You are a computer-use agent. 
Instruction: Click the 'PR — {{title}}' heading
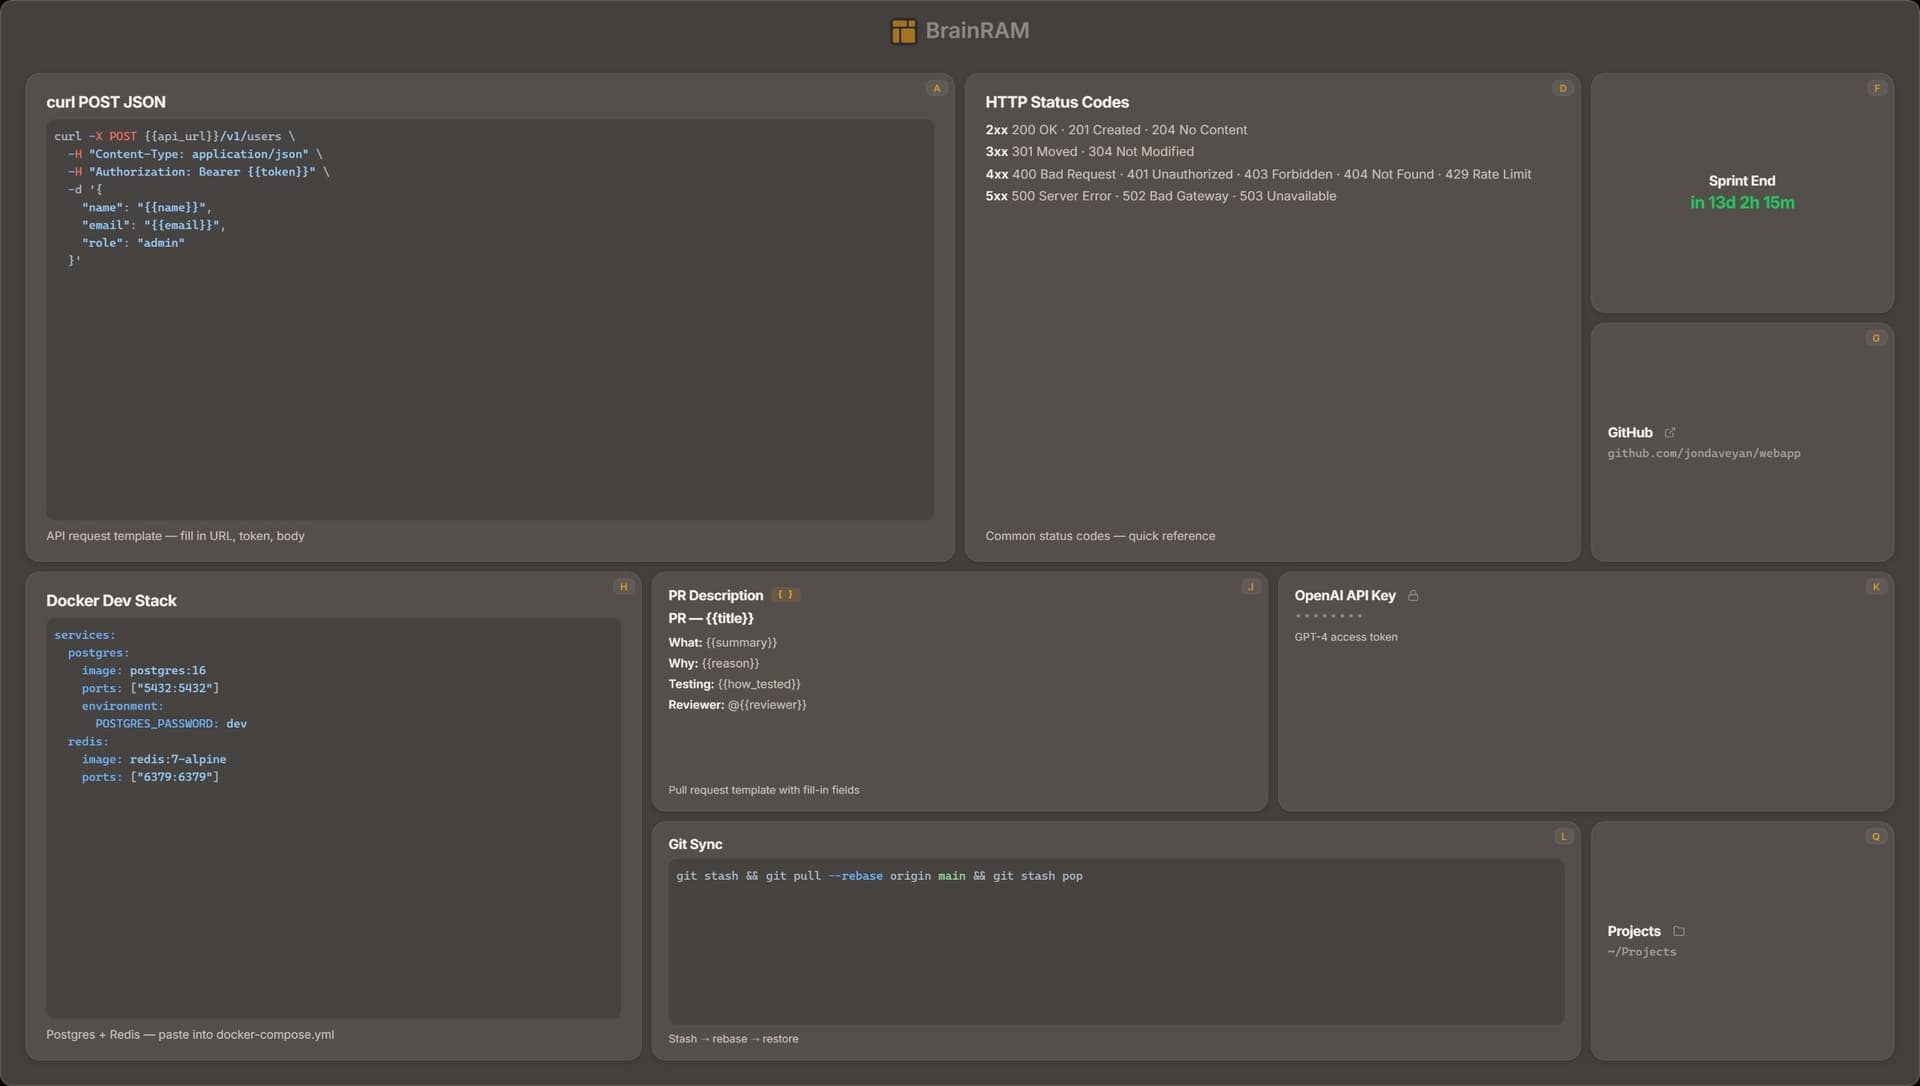point(711,619)
